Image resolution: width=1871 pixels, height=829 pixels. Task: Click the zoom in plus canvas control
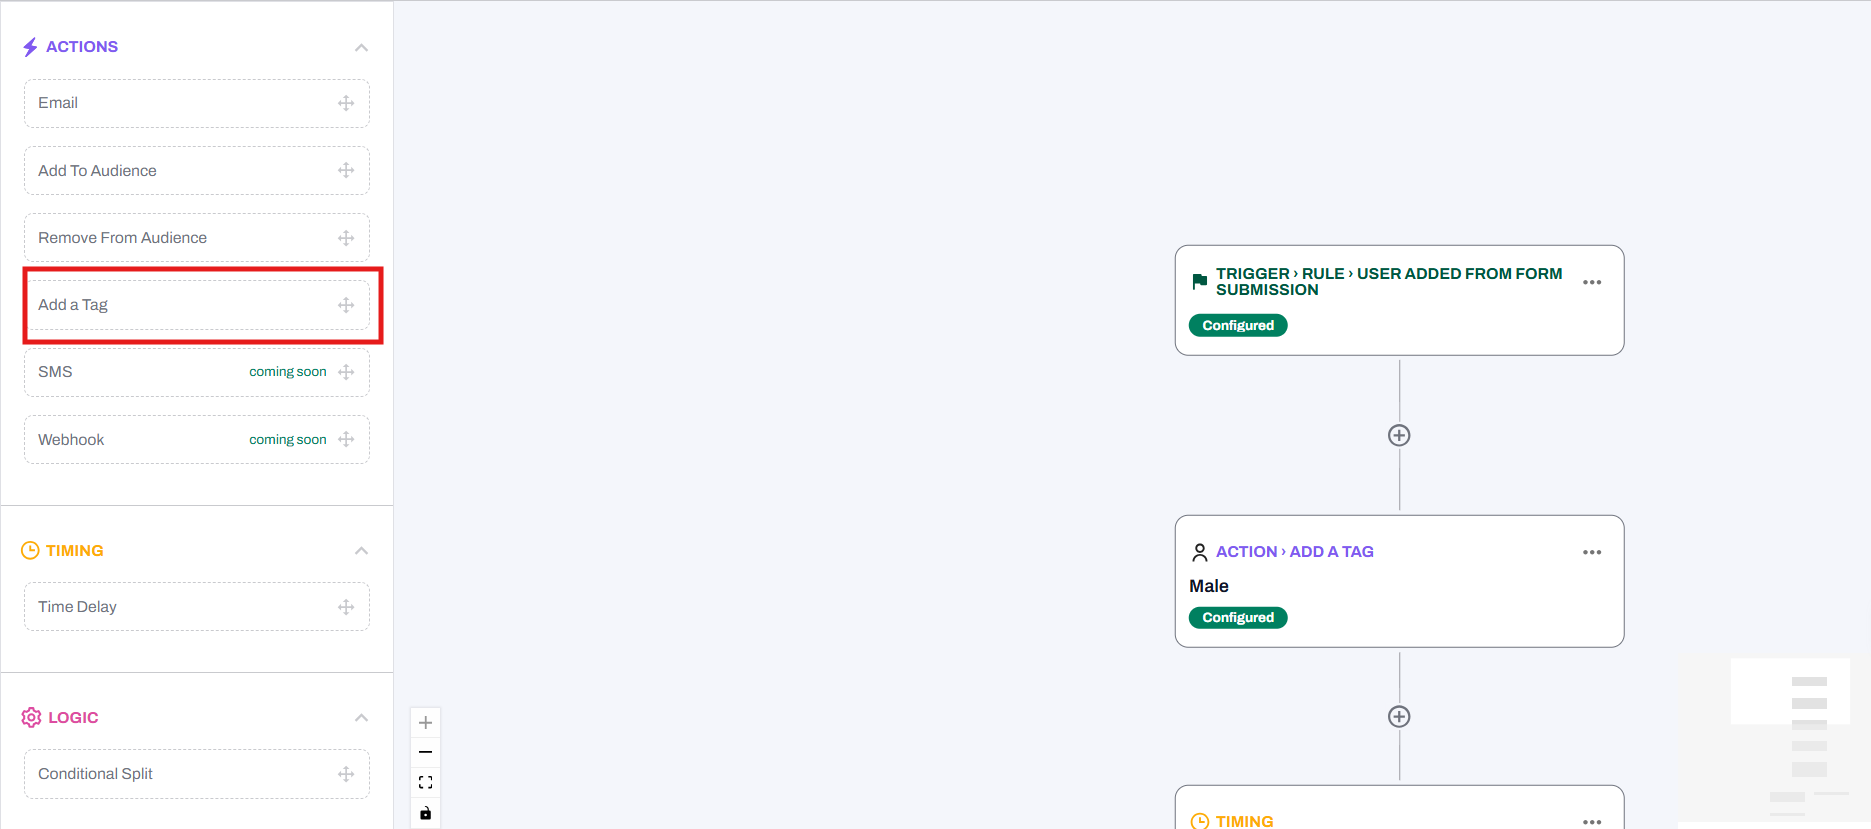pos(425,723)
